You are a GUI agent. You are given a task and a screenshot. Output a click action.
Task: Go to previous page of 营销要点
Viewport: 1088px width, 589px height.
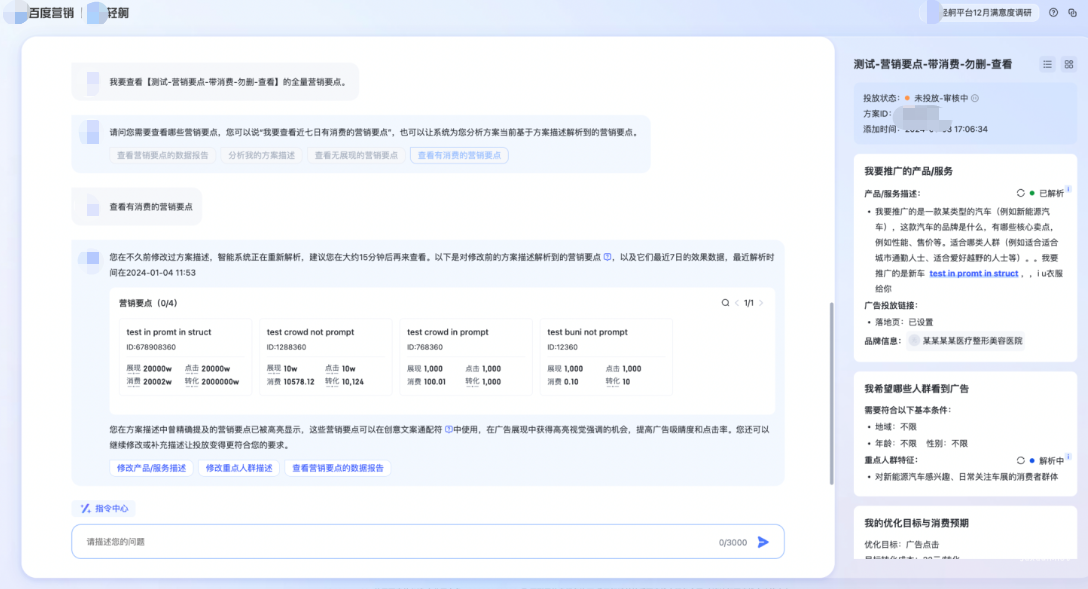pyautogui.click(x=737, y=303)
